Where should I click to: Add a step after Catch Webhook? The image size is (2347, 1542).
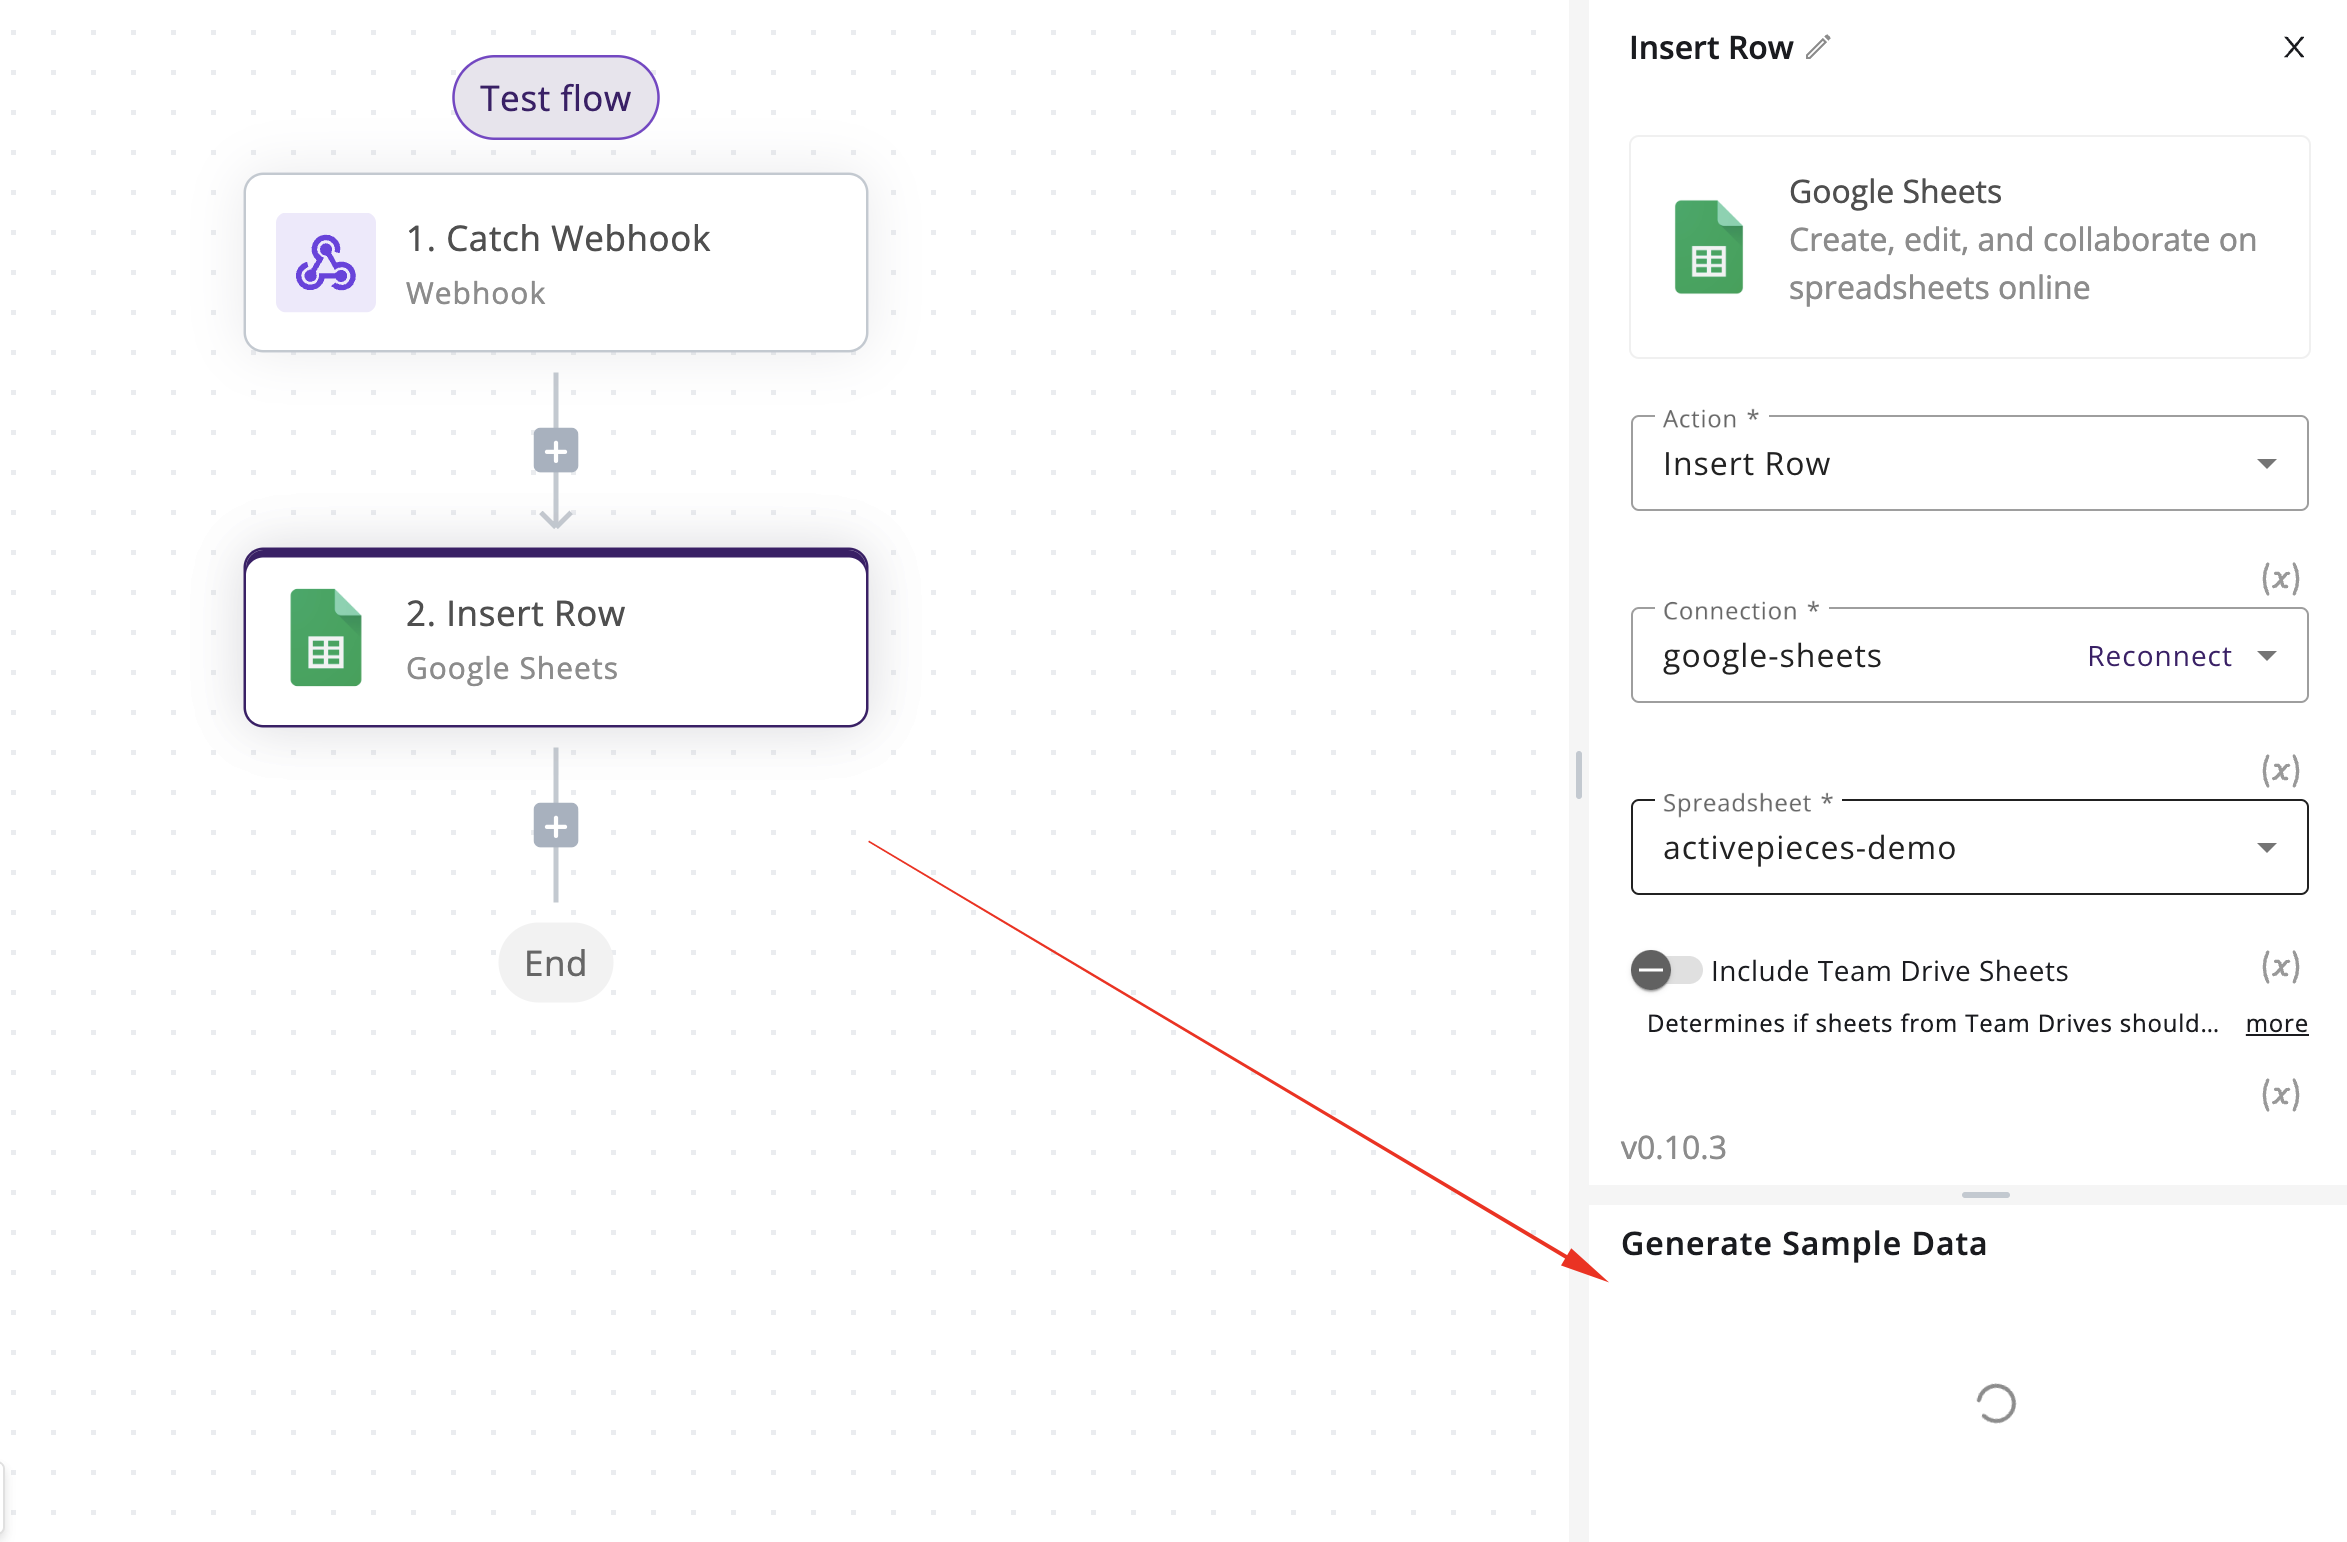(x=556, y=451)
